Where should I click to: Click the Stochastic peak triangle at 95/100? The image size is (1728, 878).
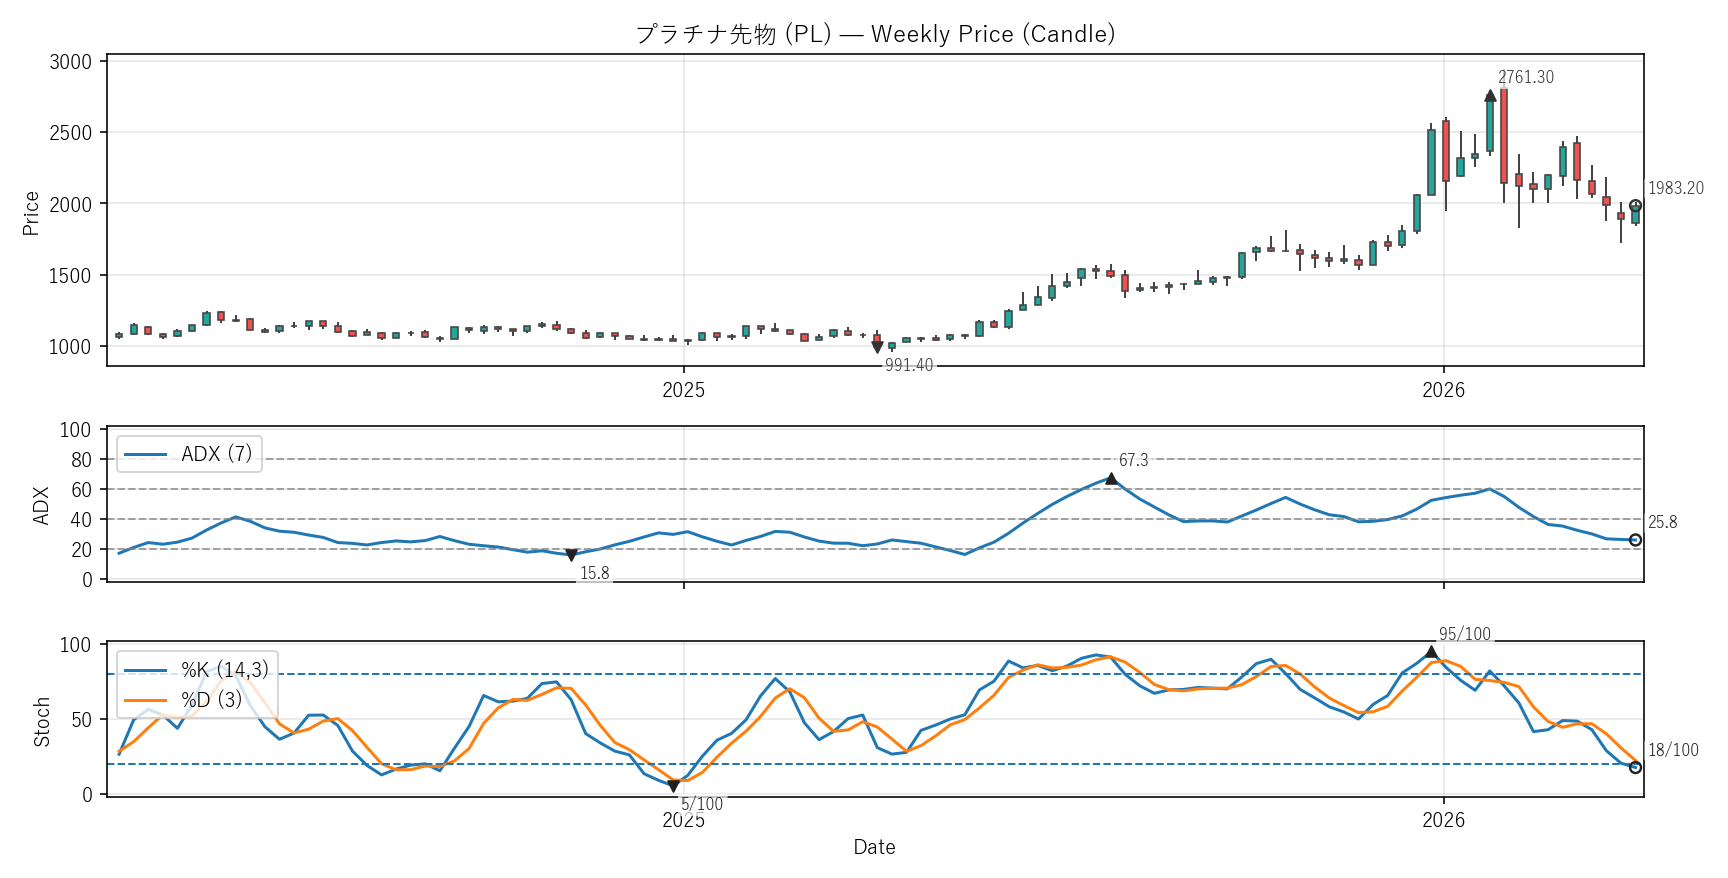[x=1431, y=652]
